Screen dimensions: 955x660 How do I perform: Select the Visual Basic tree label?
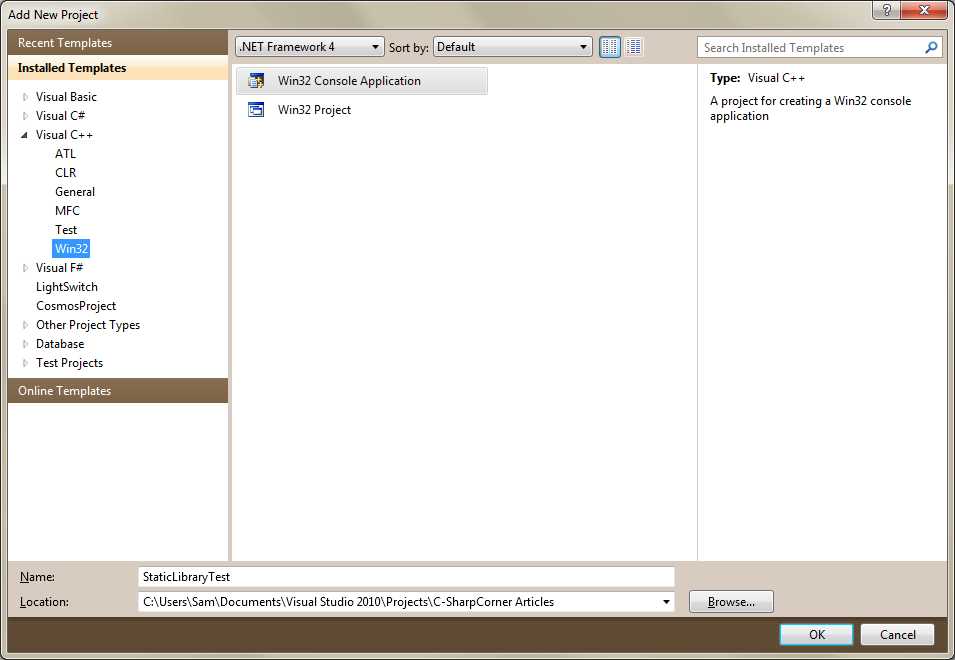coord(66,97)
